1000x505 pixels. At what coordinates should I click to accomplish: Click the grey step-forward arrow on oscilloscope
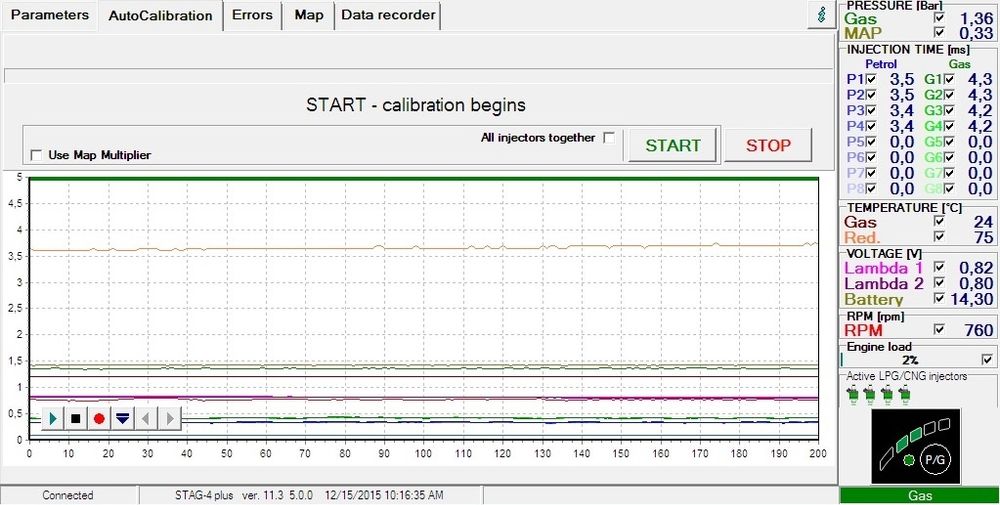click(170, 419)
